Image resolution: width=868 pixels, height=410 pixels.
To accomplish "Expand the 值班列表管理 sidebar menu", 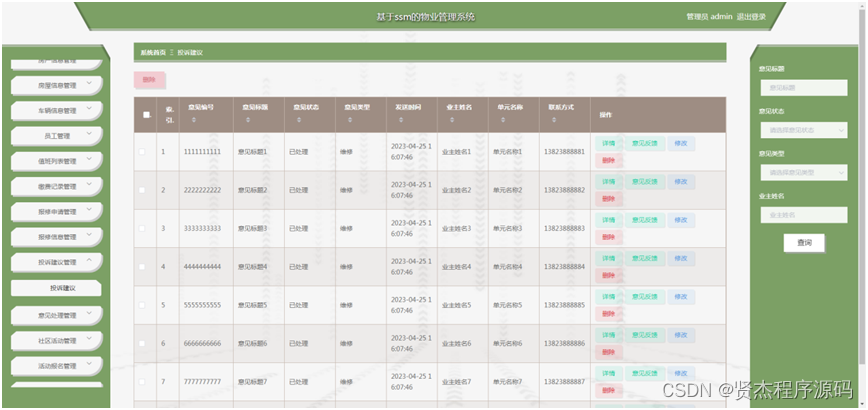I will [57, 161].
